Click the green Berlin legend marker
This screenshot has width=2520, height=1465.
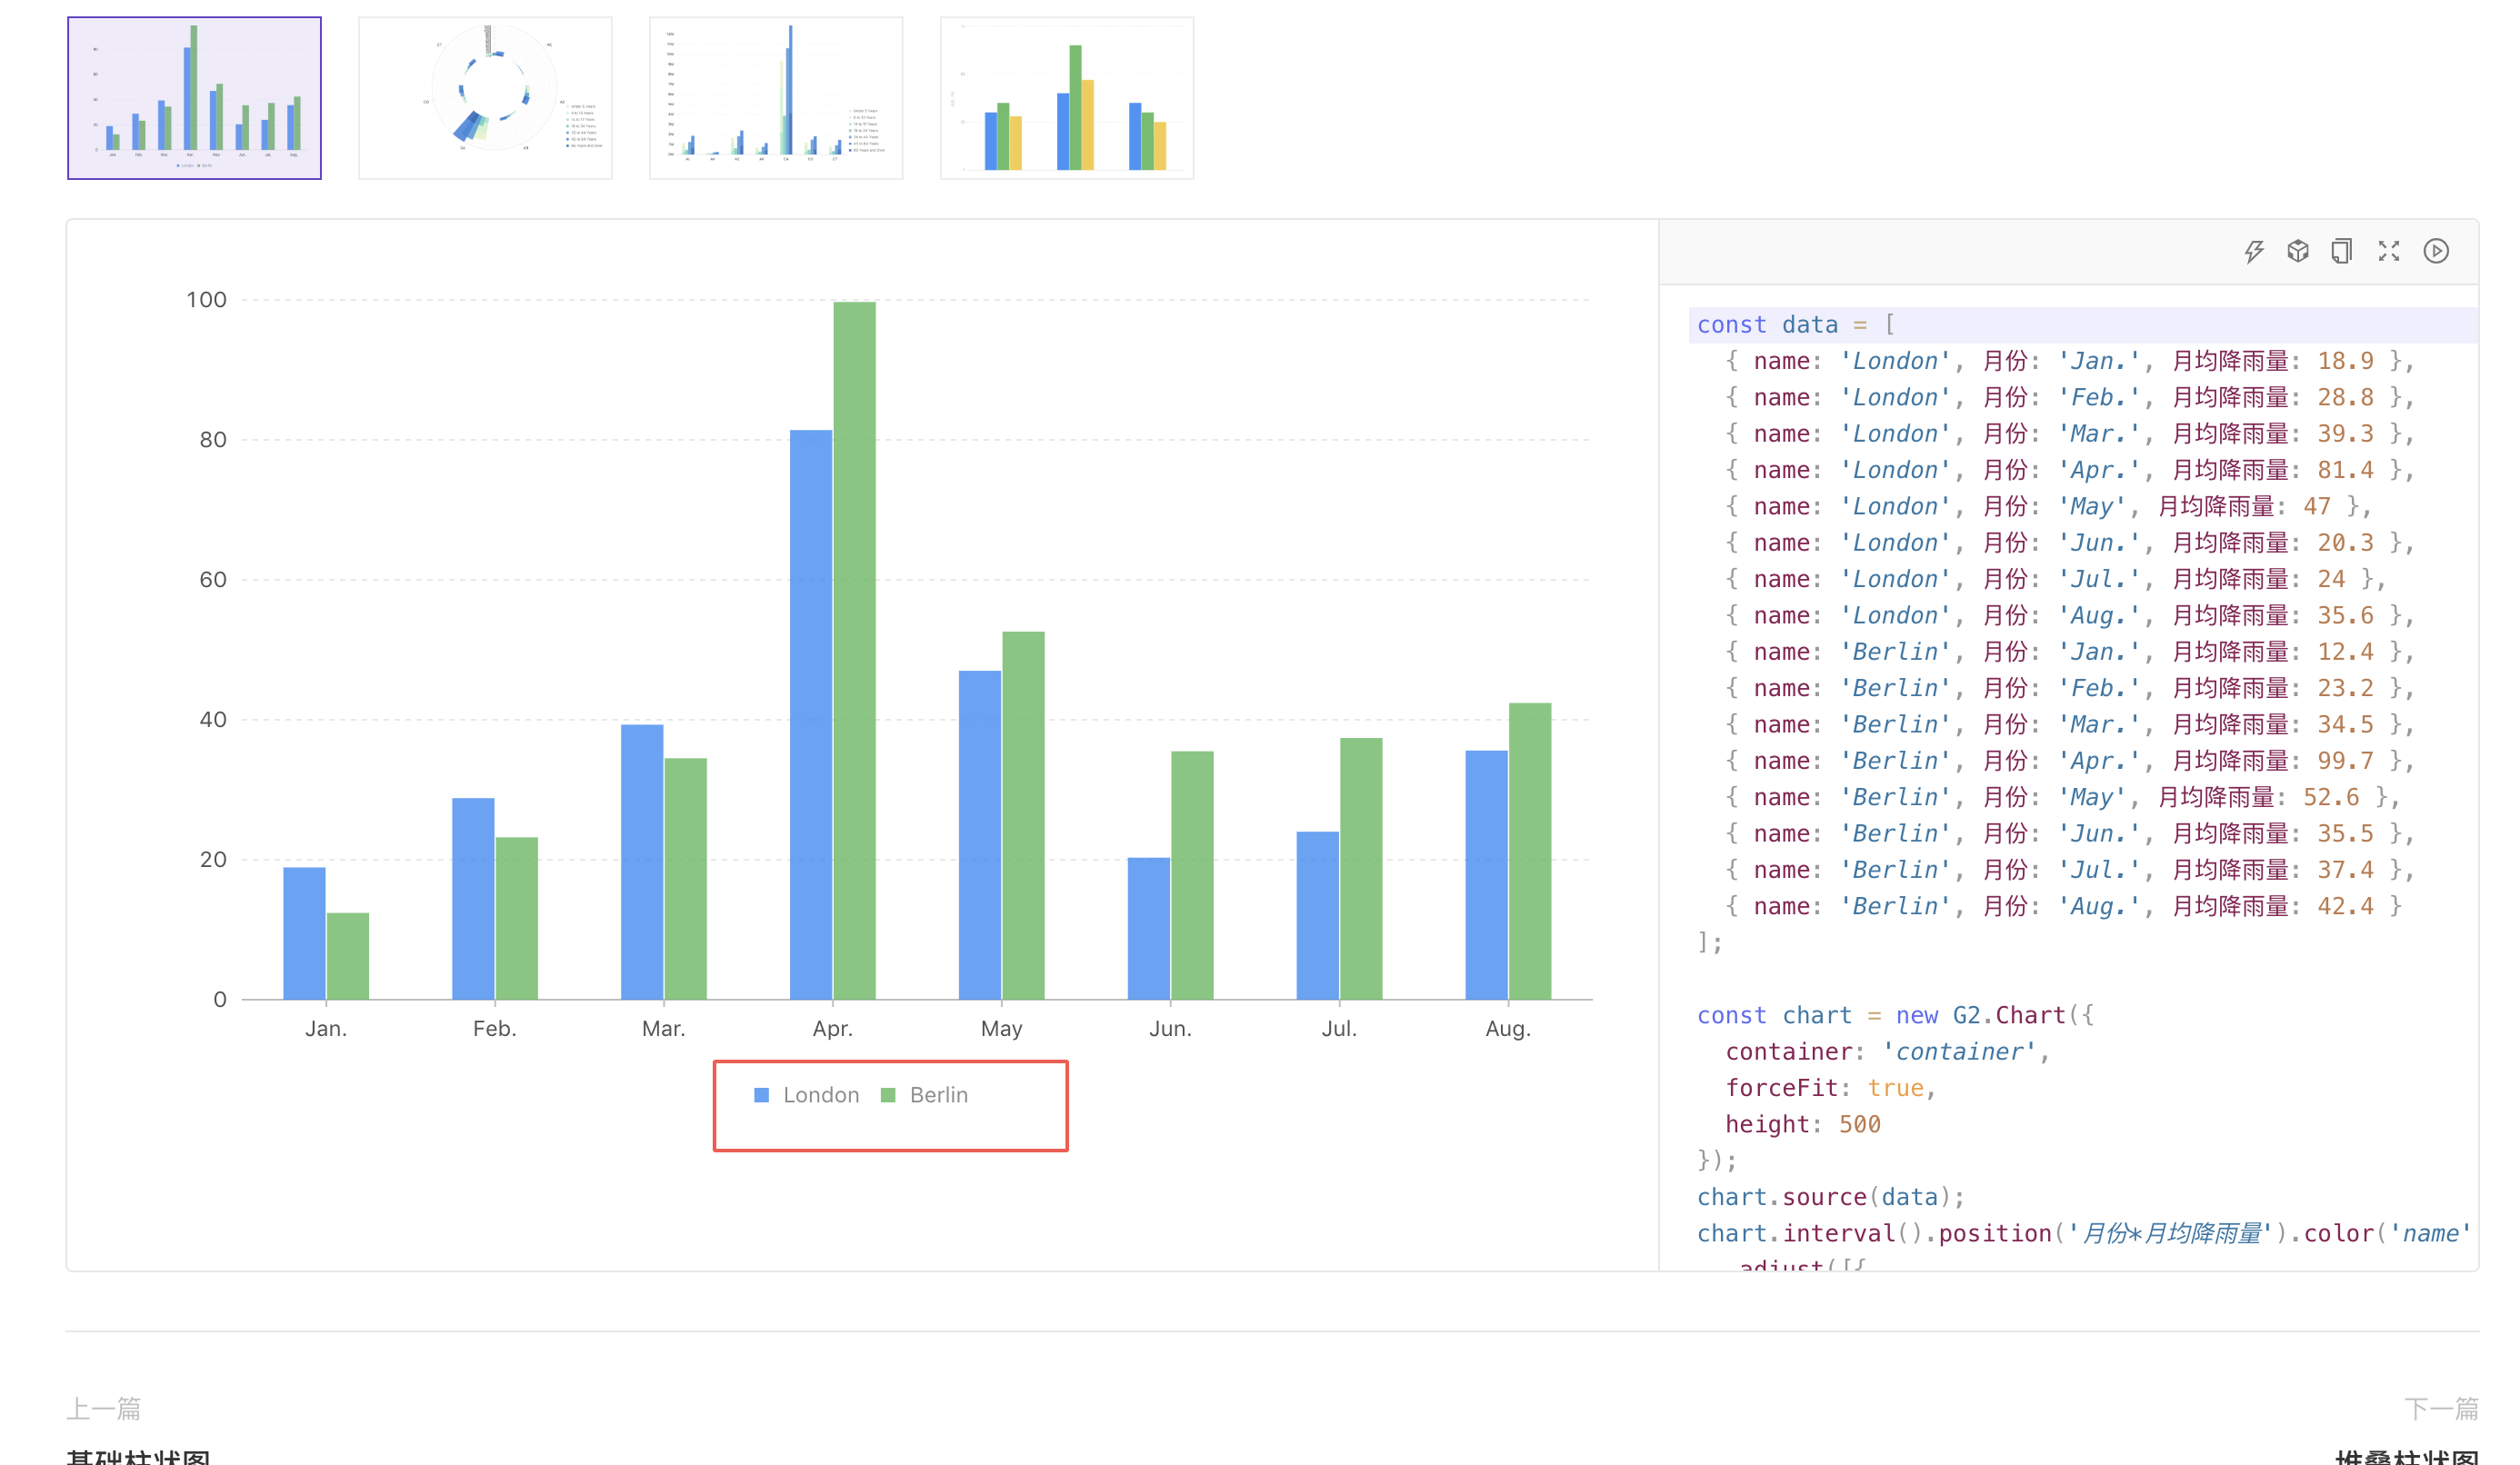[x=887, y=1095]
